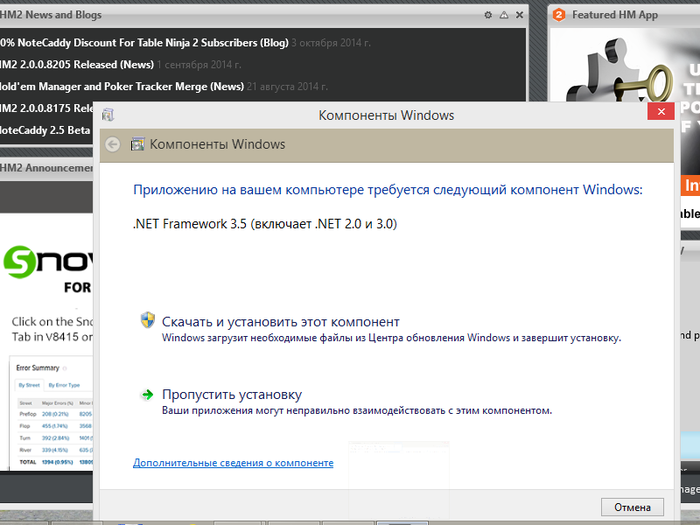
Task: Open NoteCaddy 2.5 Beta news item
Action: [x=45, y=130]
